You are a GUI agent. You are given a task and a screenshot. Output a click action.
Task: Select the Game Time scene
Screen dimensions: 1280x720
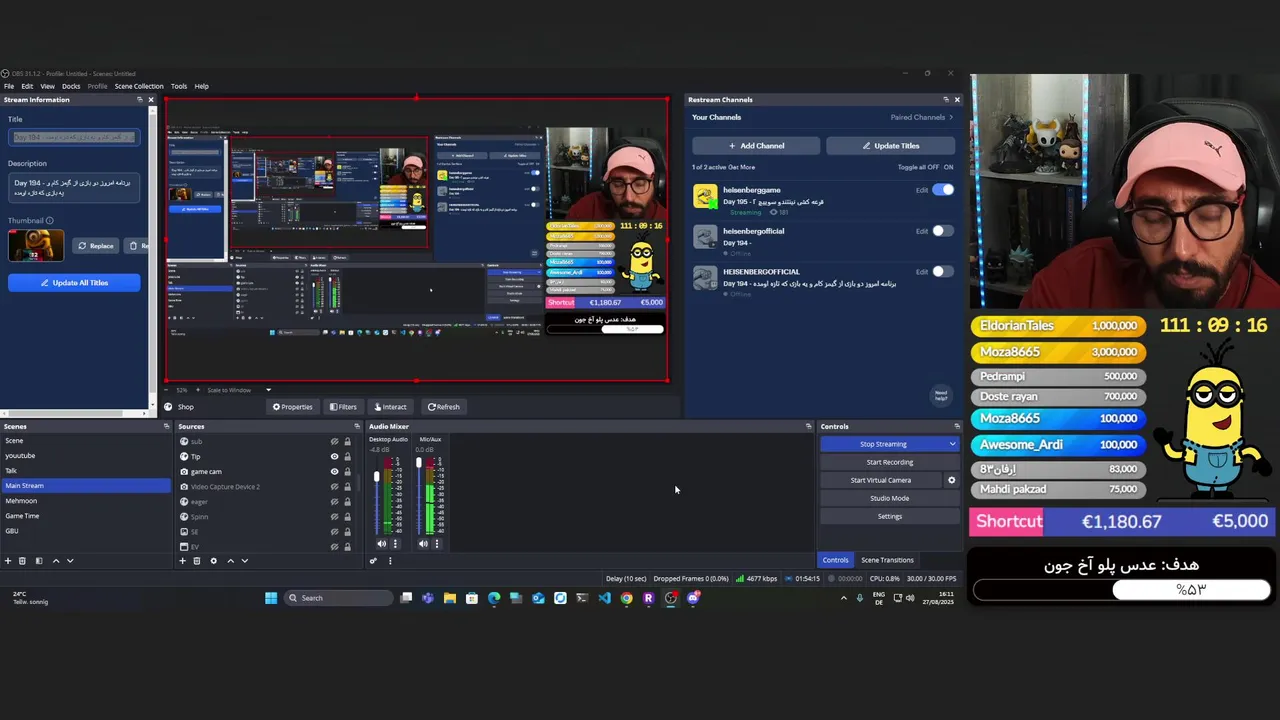click(85, 516)
